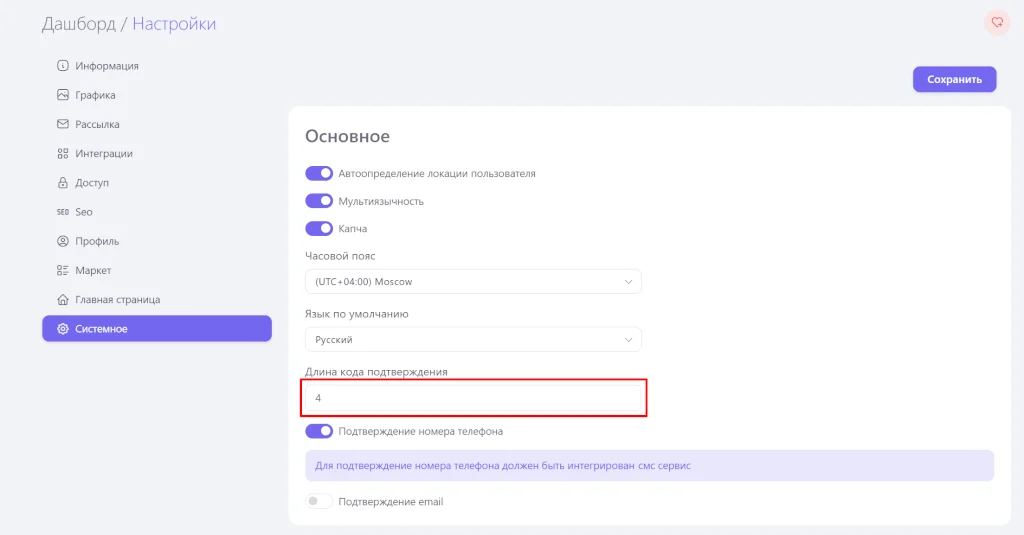Viewport: 1024px width, 535px height.
Task: Open the Маркет settings section
Action: point(93,270)
